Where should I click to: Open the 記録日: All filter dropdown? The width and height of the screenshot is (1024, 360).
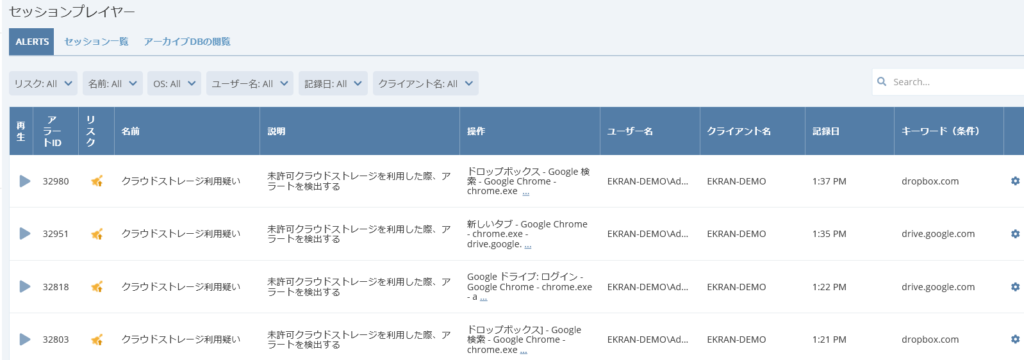click(x=333, y=83)
